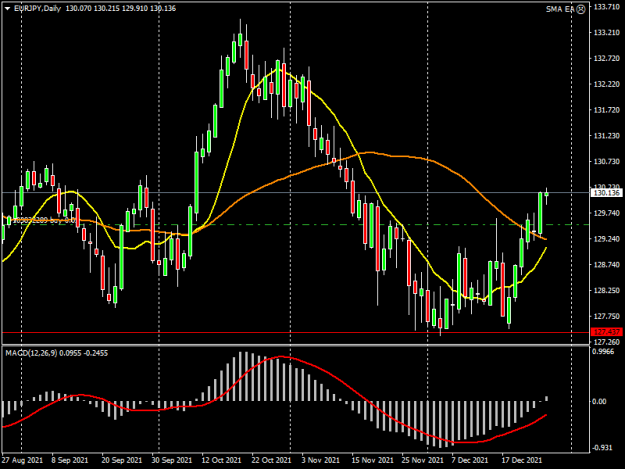The image size is (625, 469).
Task: Click the 22 Oct 2021 date label
Action: (x=271, y=460)
